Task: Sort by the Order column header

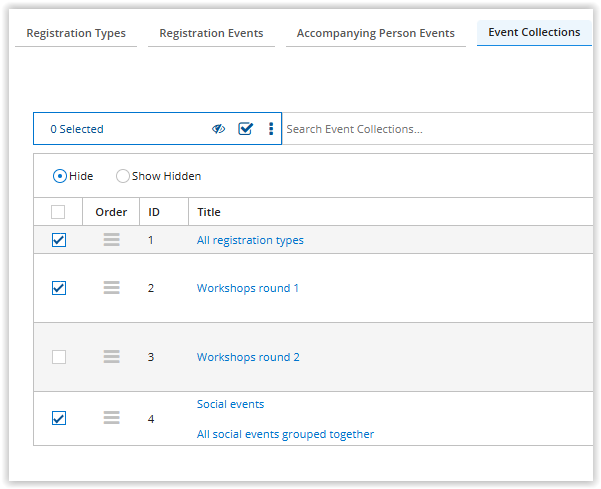Action: [x=111, y=212]
